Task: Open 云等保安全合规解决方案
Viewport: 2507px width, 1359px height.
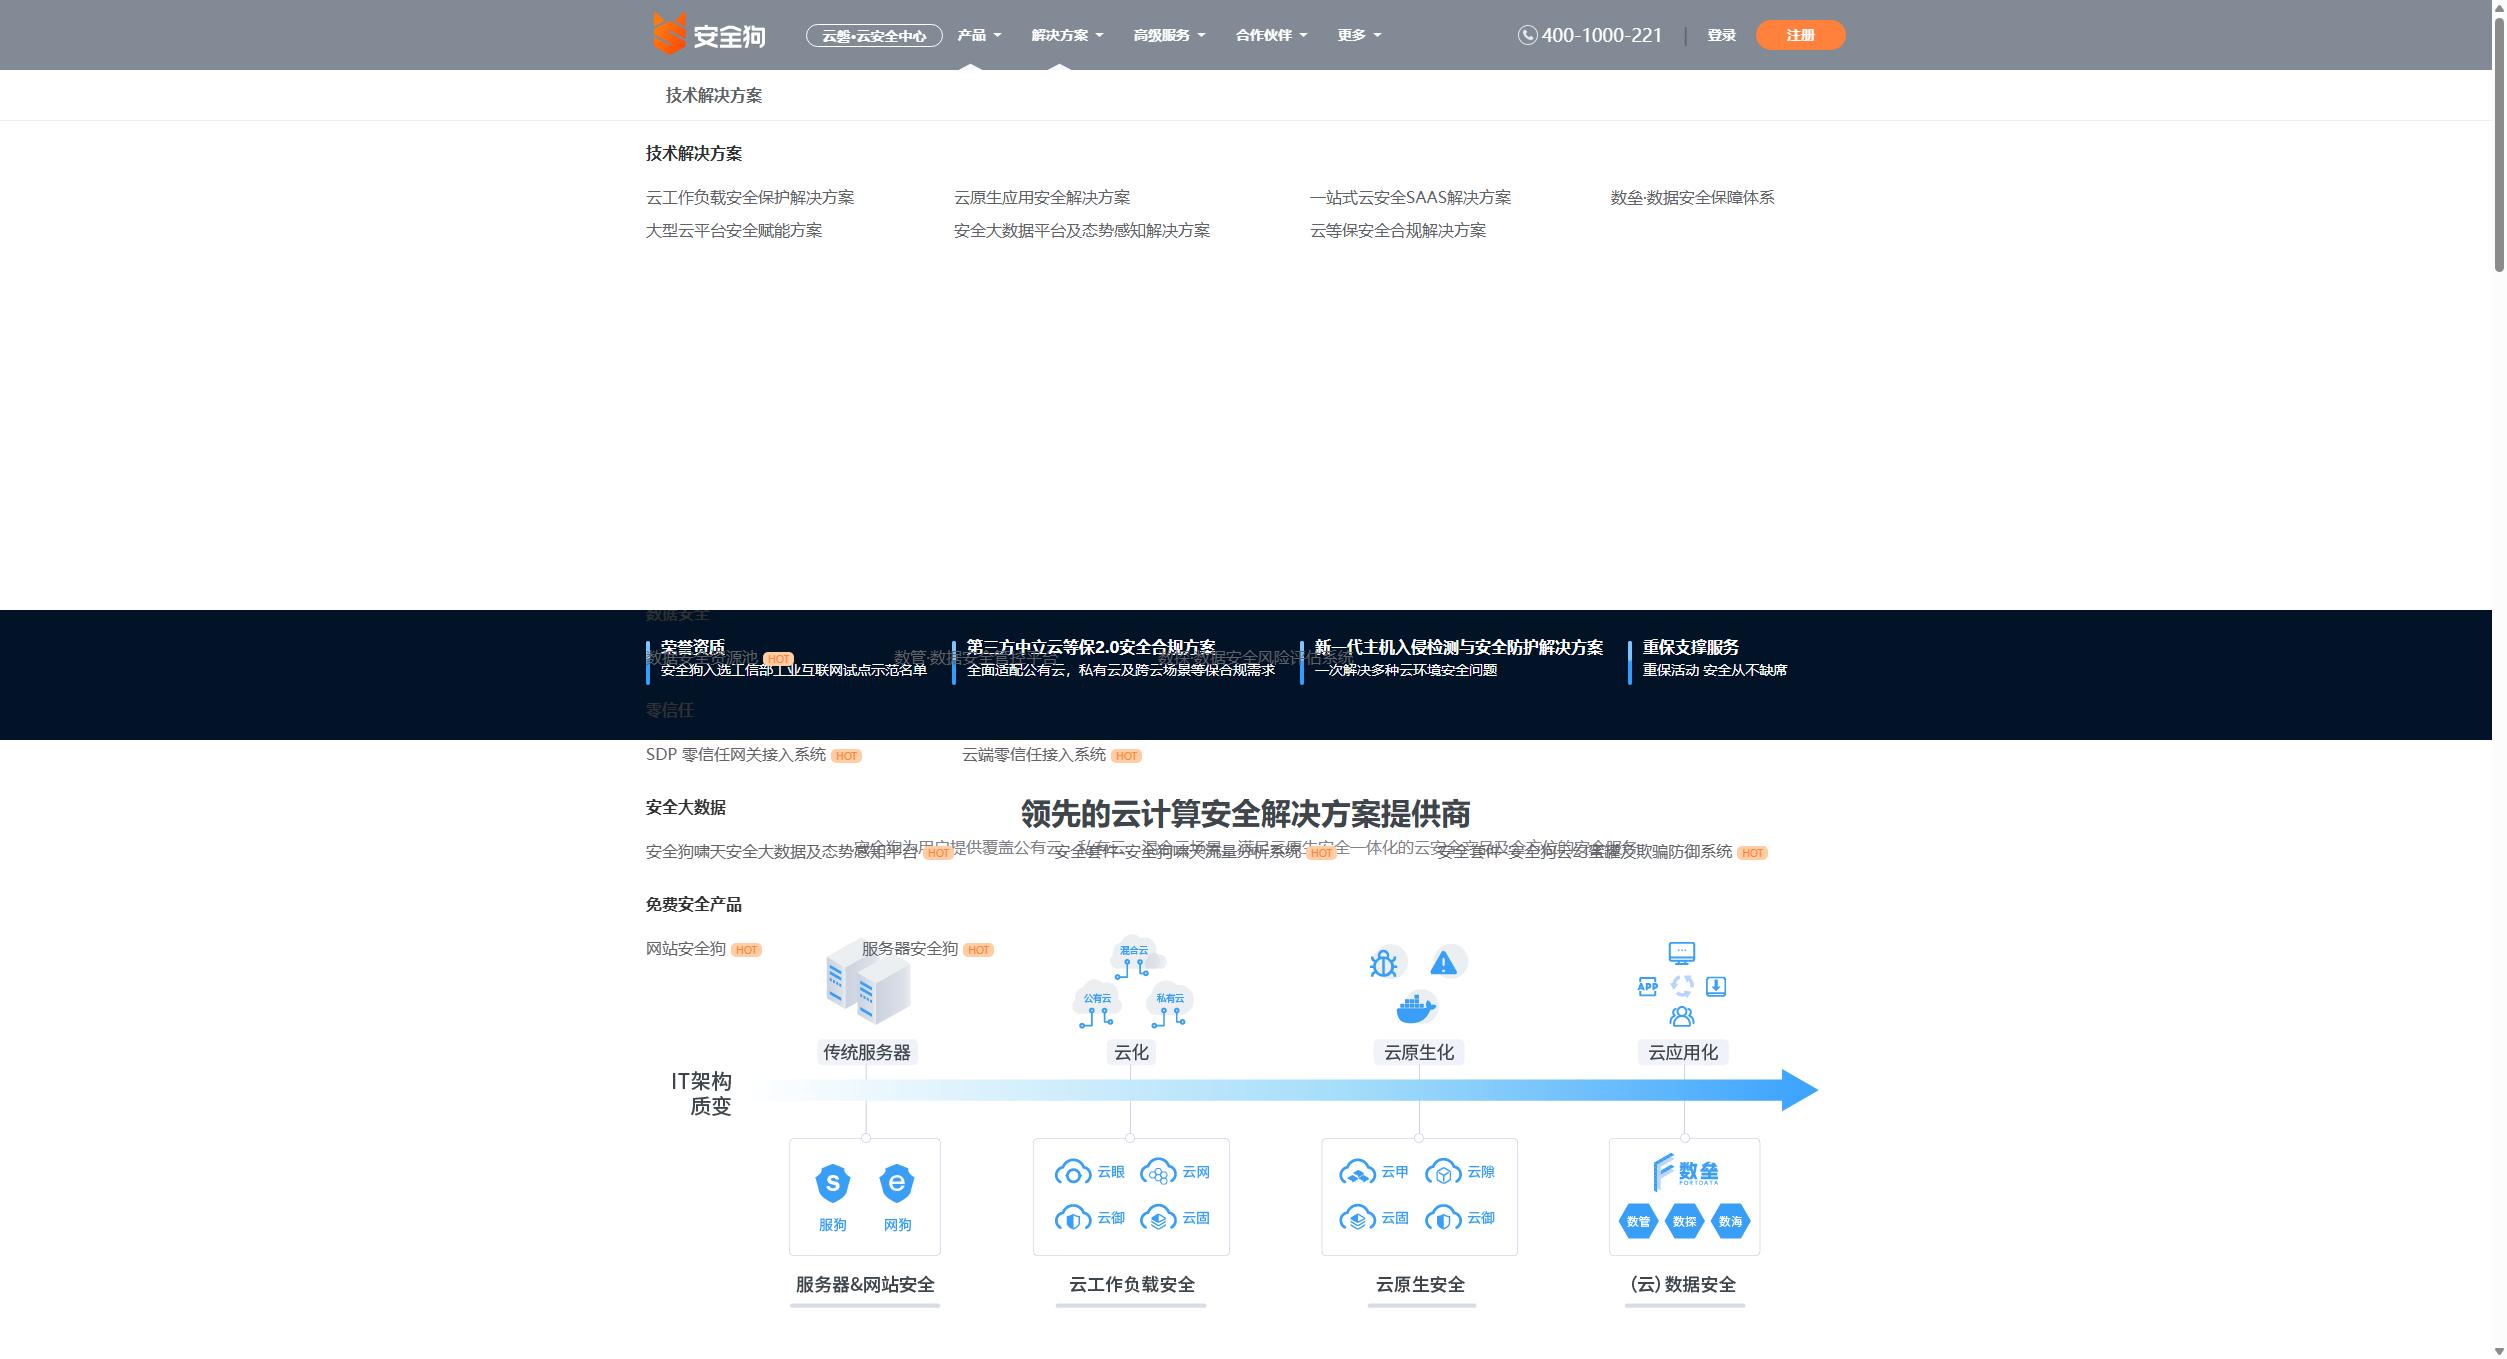Action: click(x=1398, y=231)
